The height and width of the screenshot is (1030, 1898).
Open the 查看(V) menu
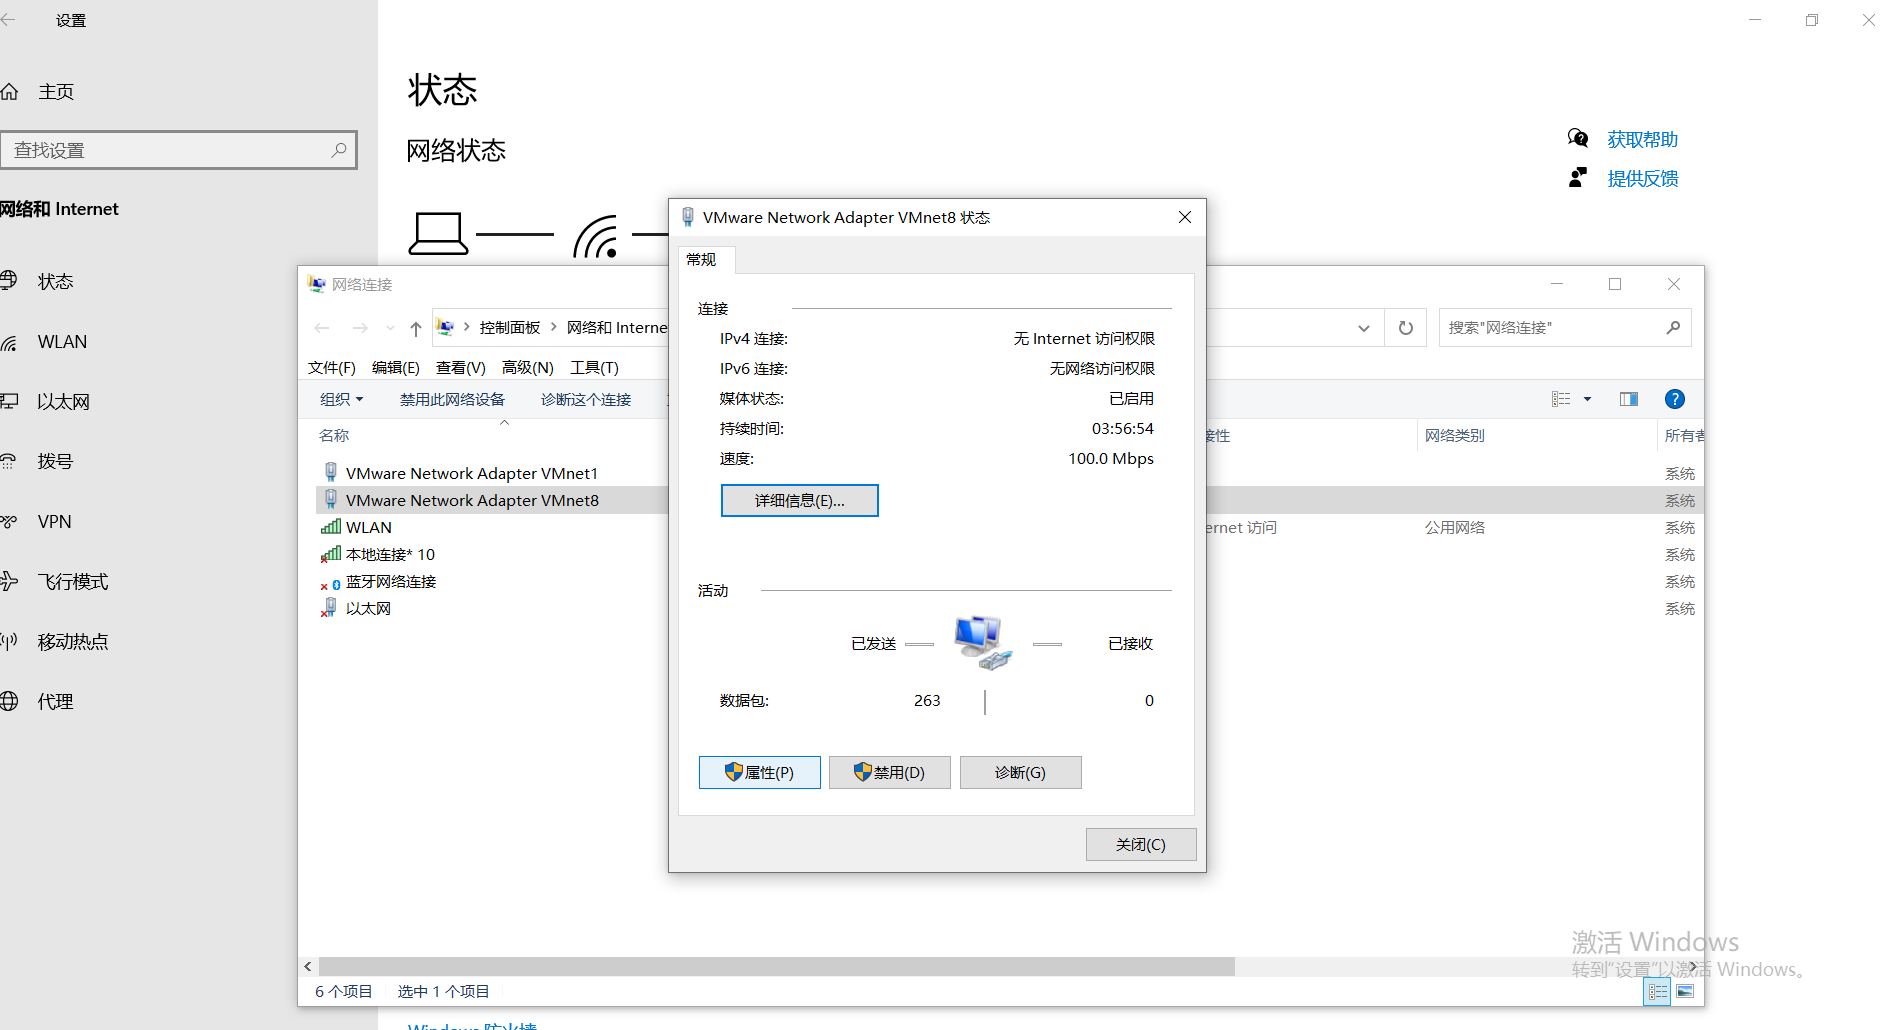coord(461,367)
